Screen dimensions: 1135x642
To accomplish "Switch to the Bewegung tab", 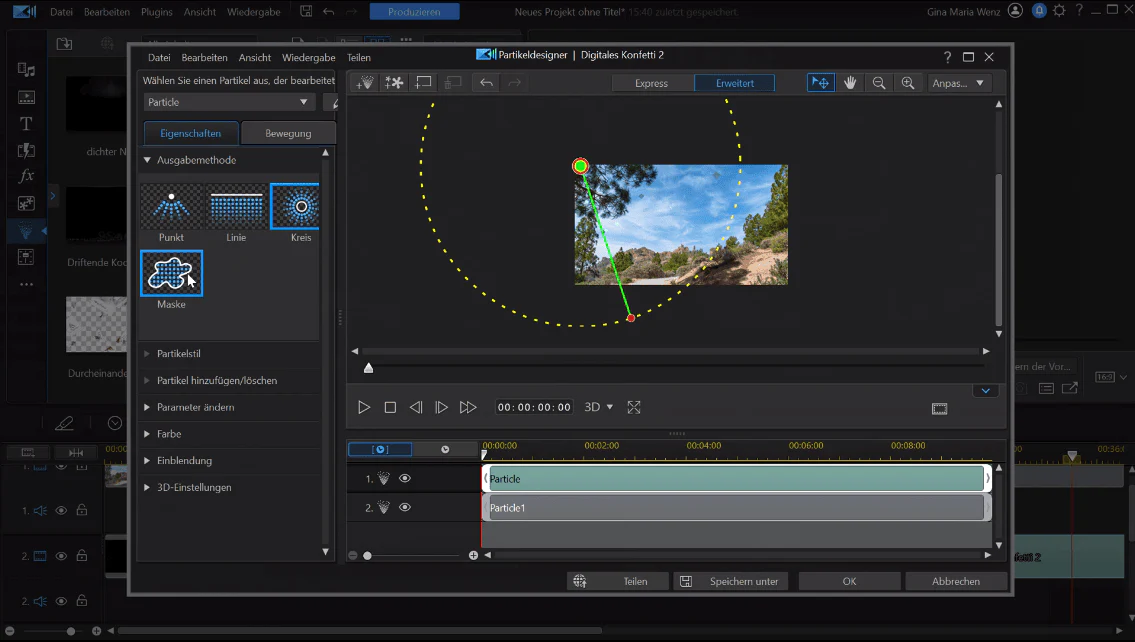I will tap(288, 133).
